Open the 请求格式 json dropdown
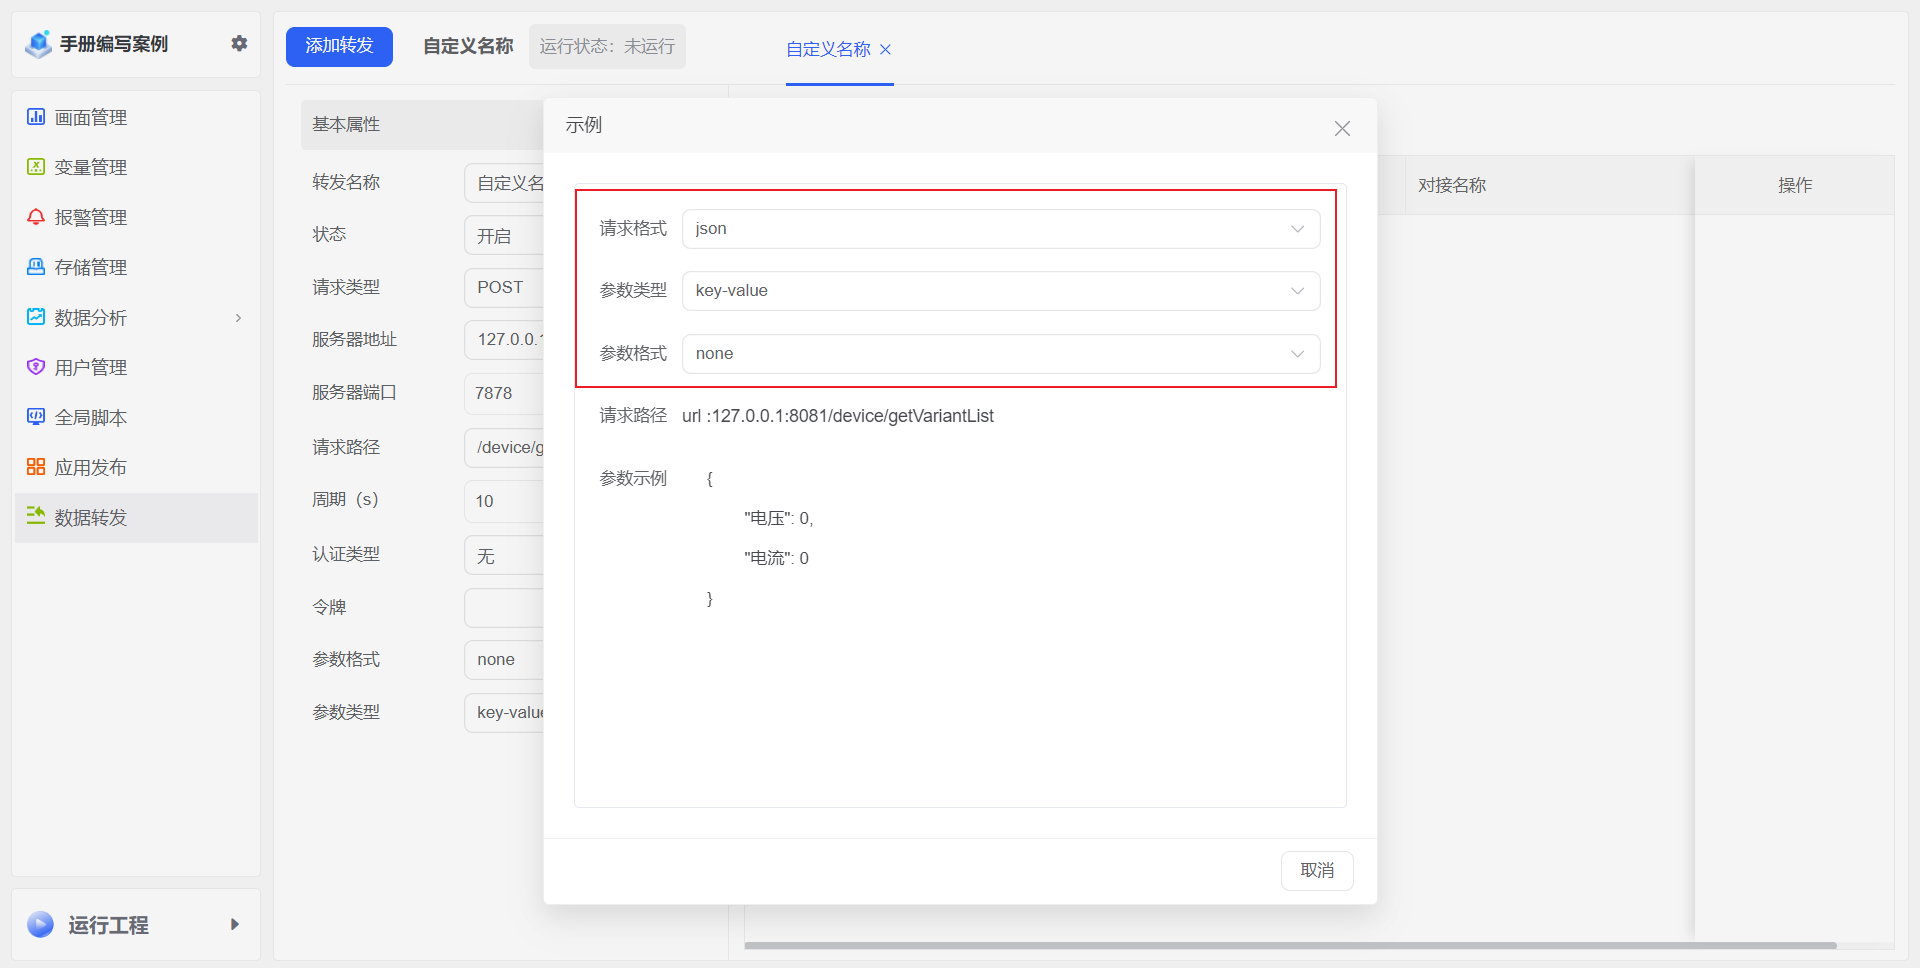Viewport: 1920px width, 968px height. [x=1000, y=229]
